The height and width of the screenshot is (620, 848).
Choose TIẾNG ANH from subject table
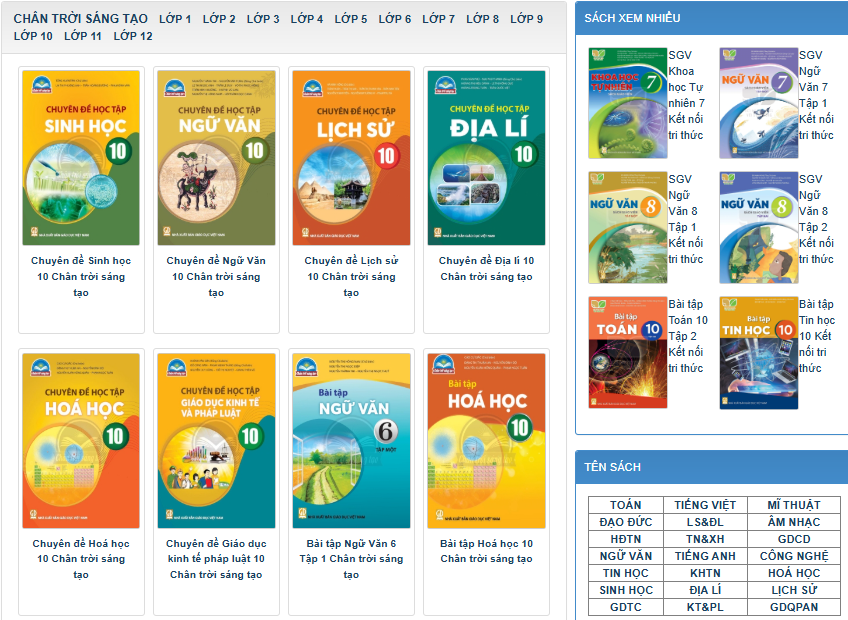pos(705,556)
